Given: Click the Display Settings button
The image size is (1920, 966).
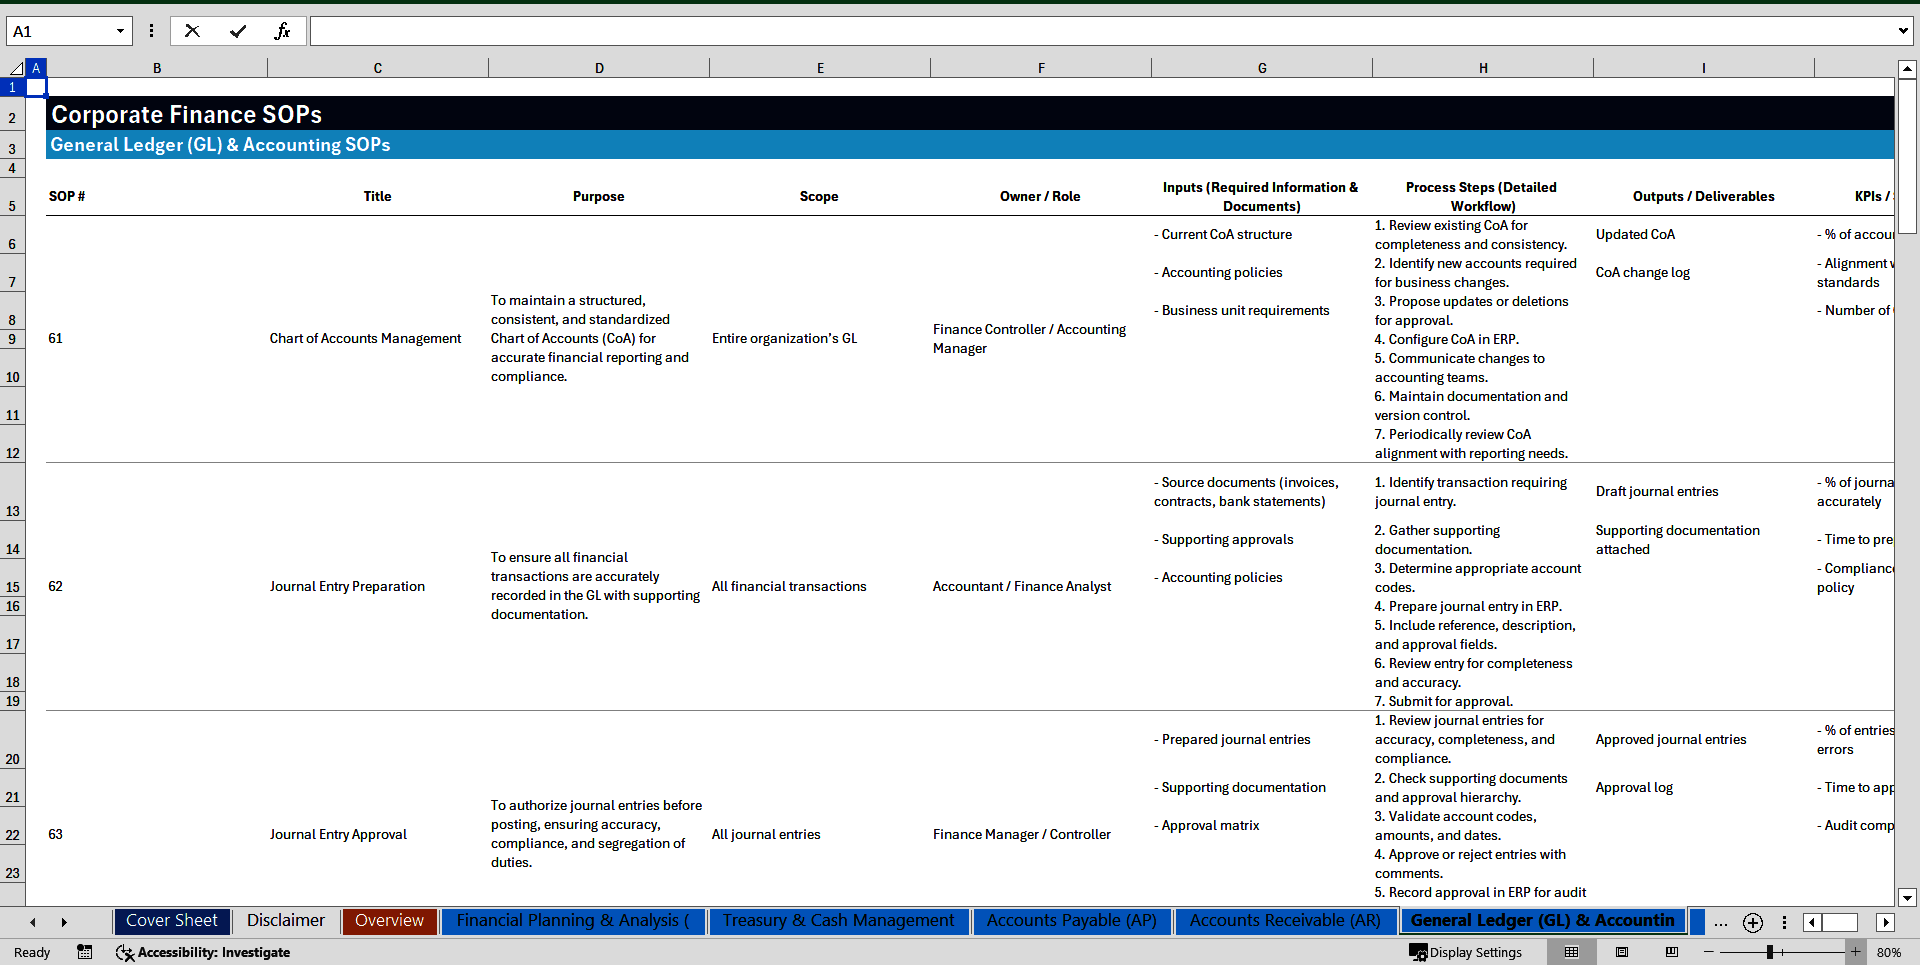Looking at the screenshot, I should [1466, 952].
